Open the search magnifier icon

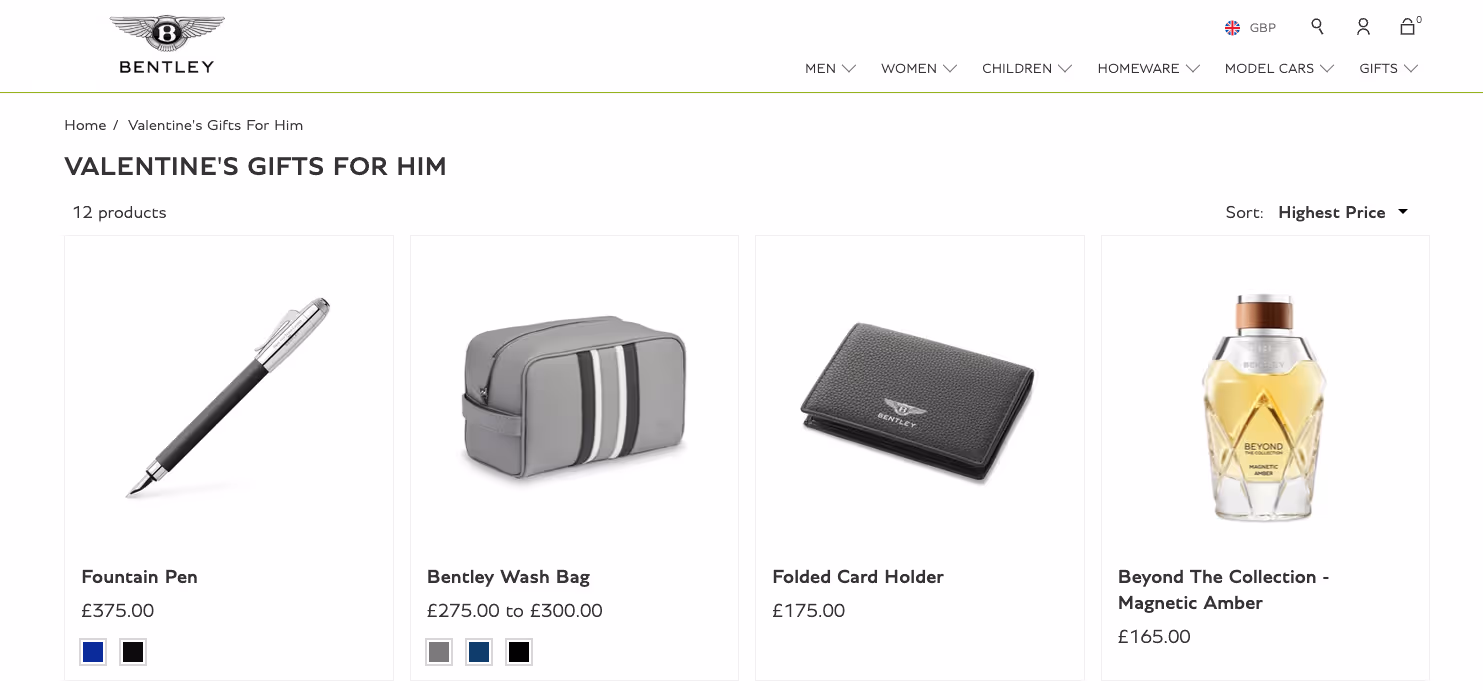coord(1317,27)
